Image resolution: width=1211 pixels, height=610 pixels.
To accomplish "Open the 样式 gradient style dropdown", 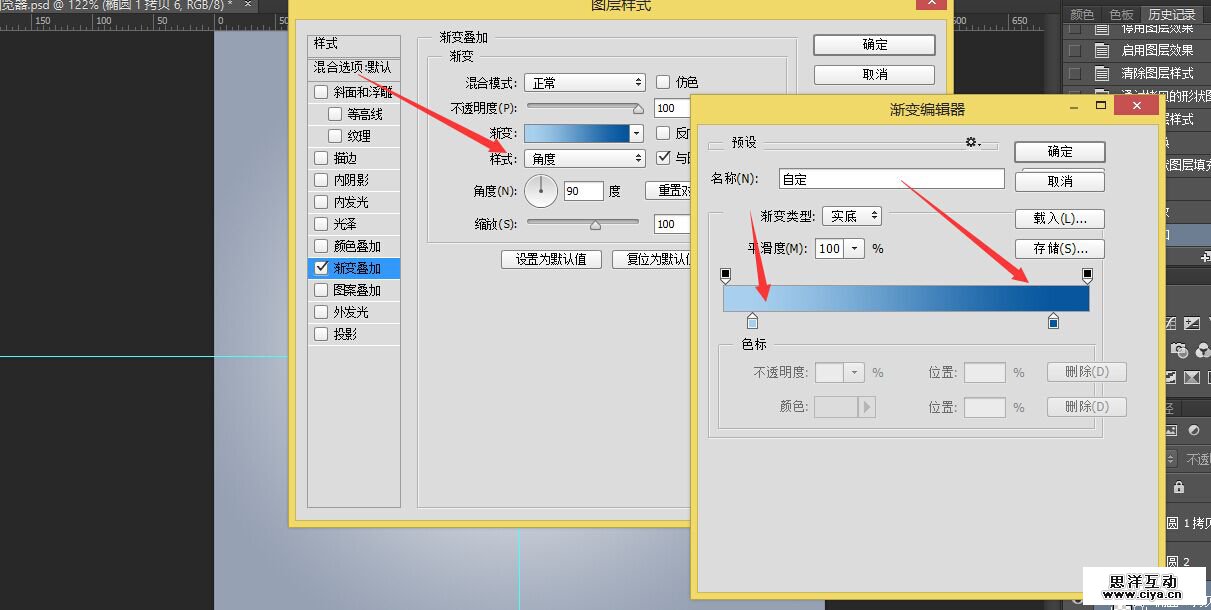I will [585, 158].
